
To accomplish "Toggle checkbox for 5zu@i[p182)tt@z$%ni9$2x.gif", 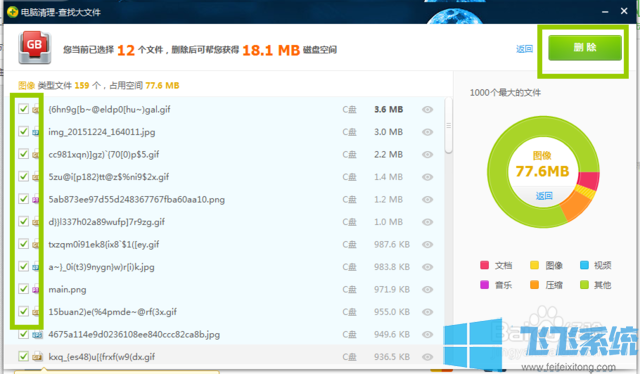I will 23,176.
